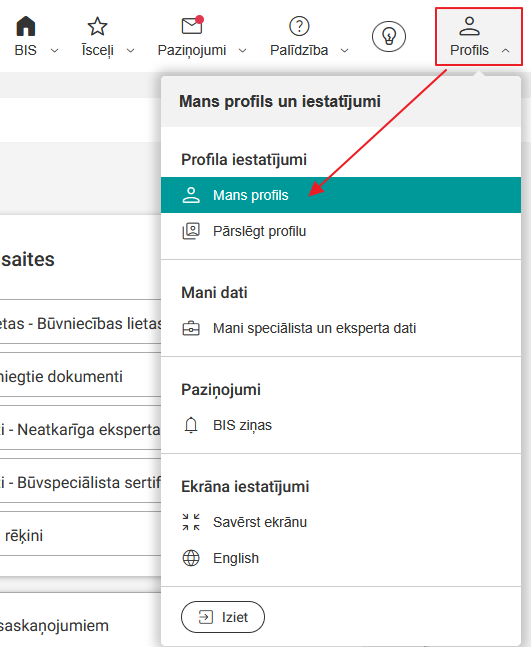The image size is (531, 647).
Task: Open Mani speciālista un eksperta dati
Action: click(341, 328)
